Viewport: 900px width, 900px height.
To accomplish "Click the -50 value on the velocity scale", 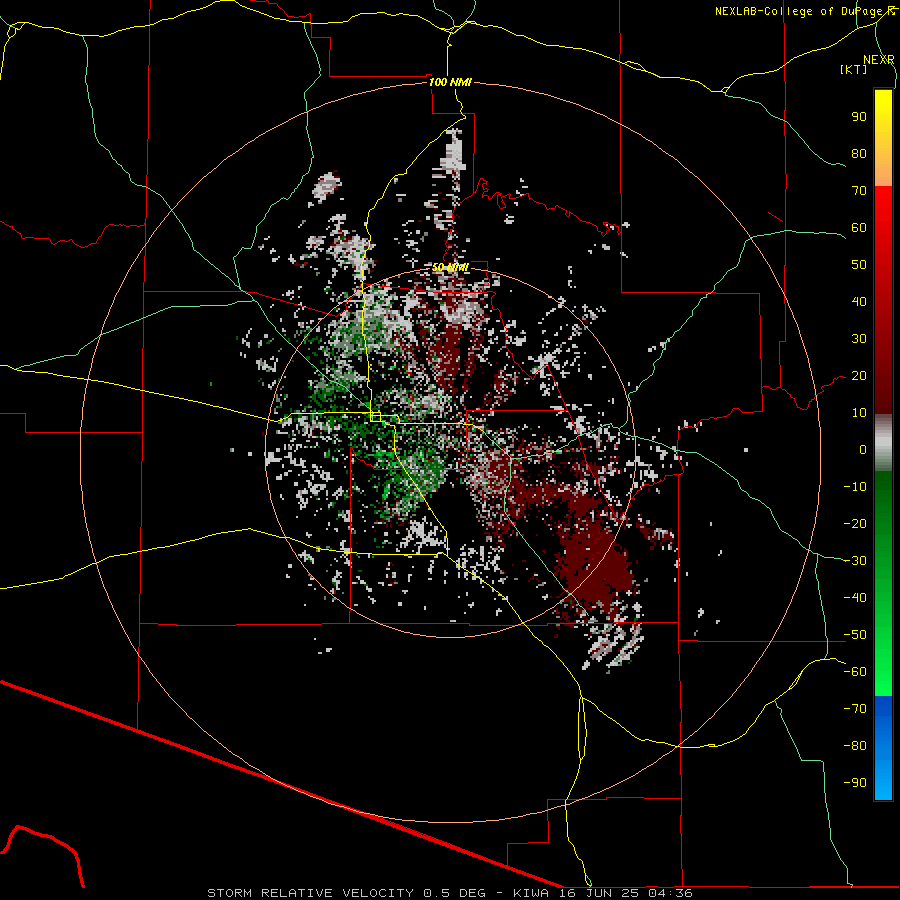I will (x=855, y=635).
